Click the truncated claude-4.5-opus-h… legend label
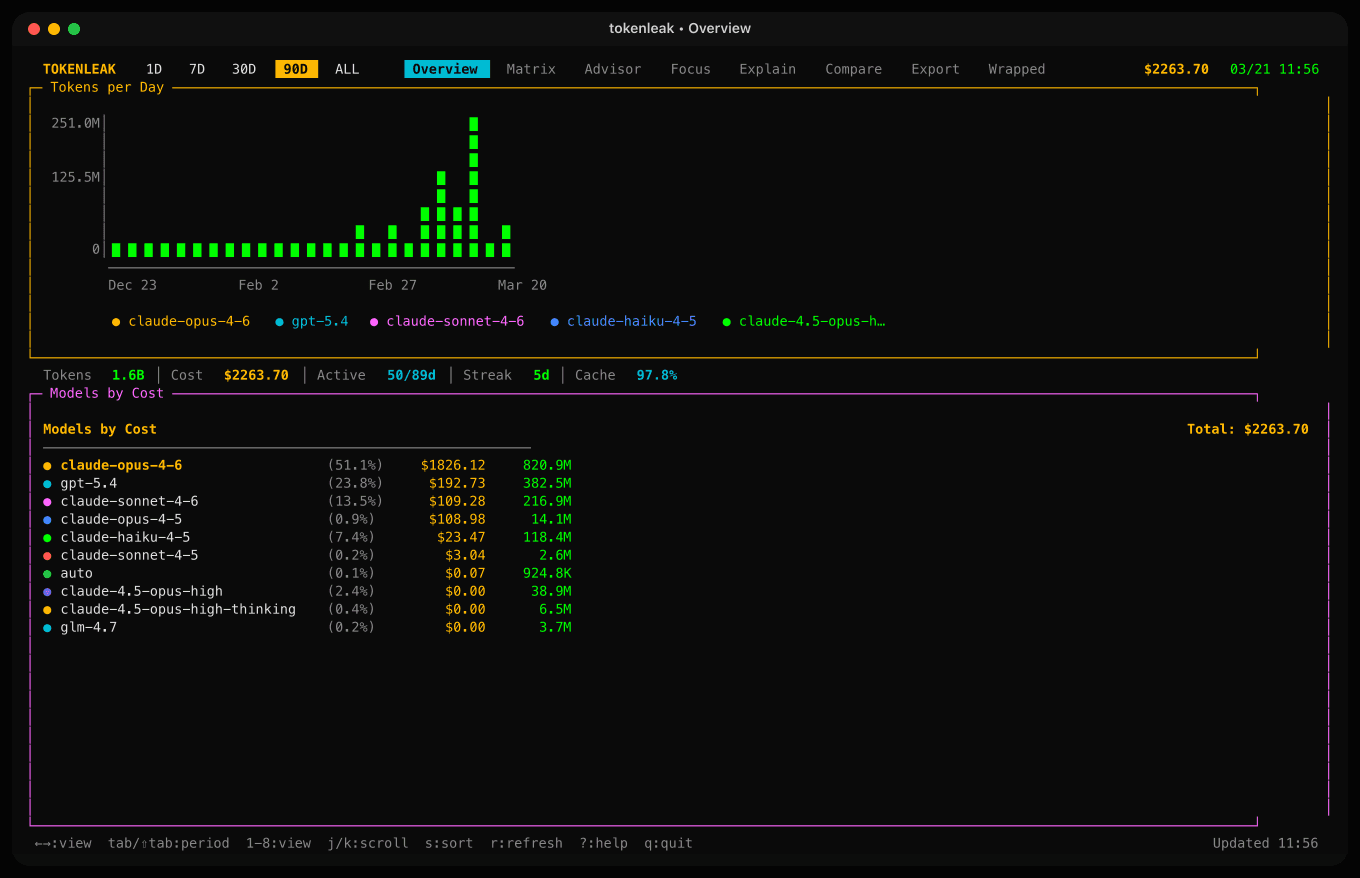This screenshot has height=878, width=1360. point(812,321)
